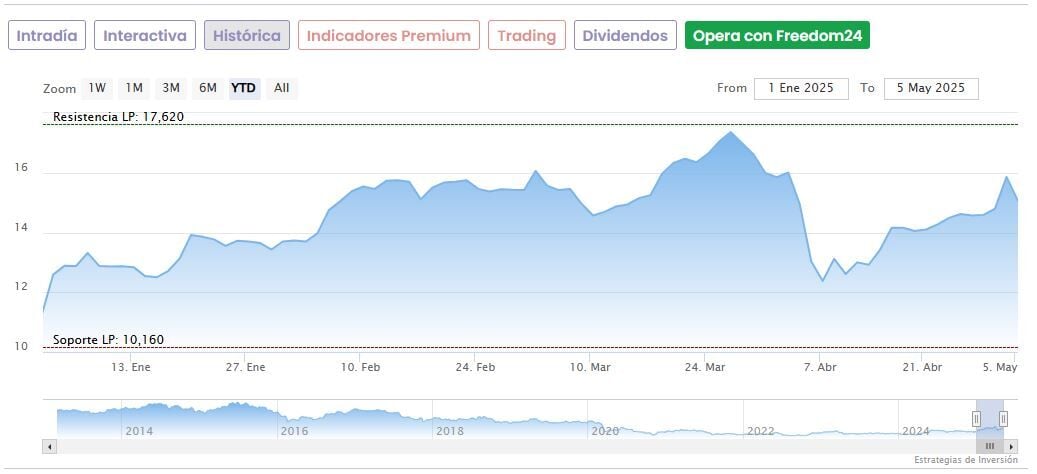Switch to the Intradía tab
The width and height of the screenshot is (1037, 474).
click(47, 36)
